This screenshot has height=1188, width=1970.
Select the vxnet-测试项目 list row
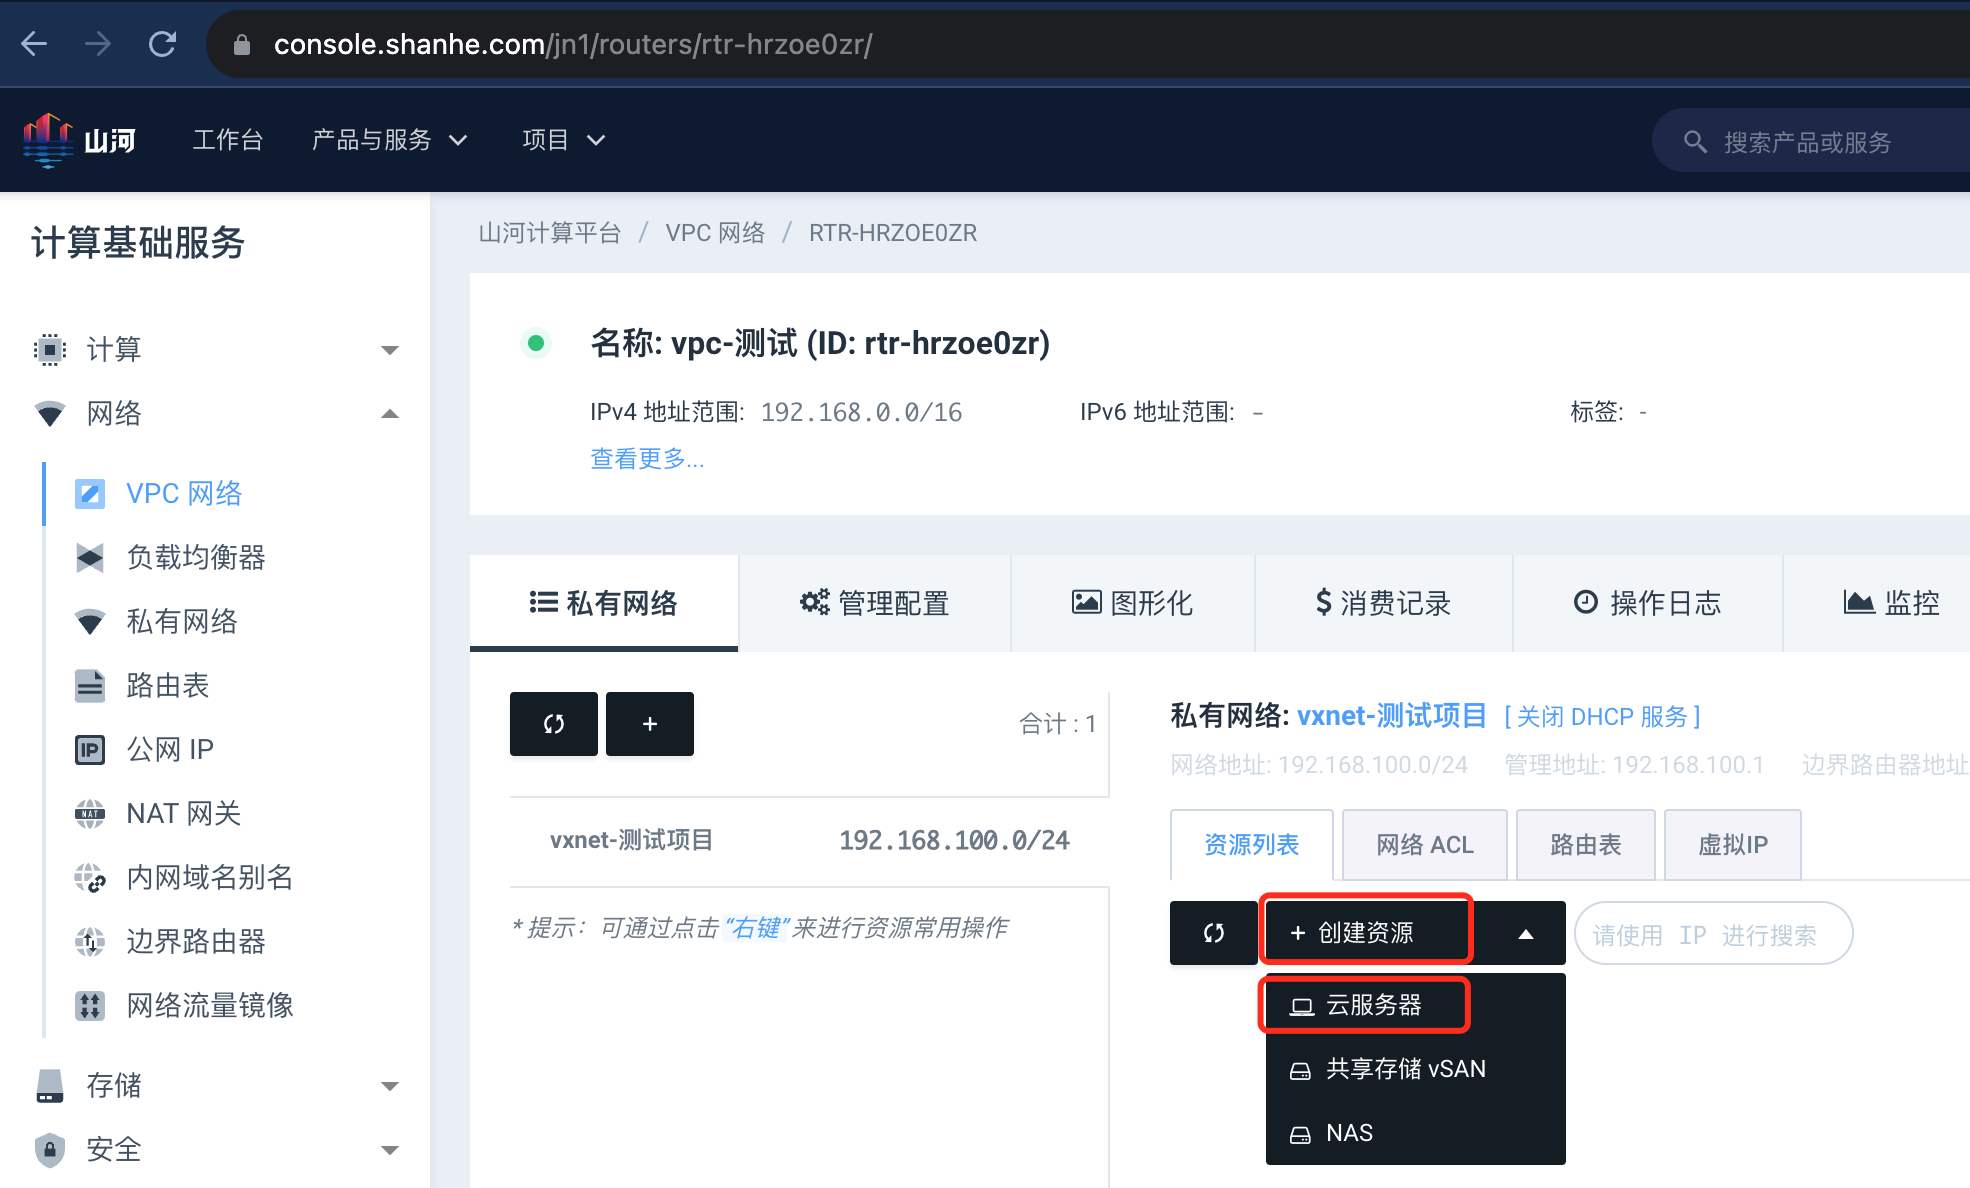tap(809, 841)
